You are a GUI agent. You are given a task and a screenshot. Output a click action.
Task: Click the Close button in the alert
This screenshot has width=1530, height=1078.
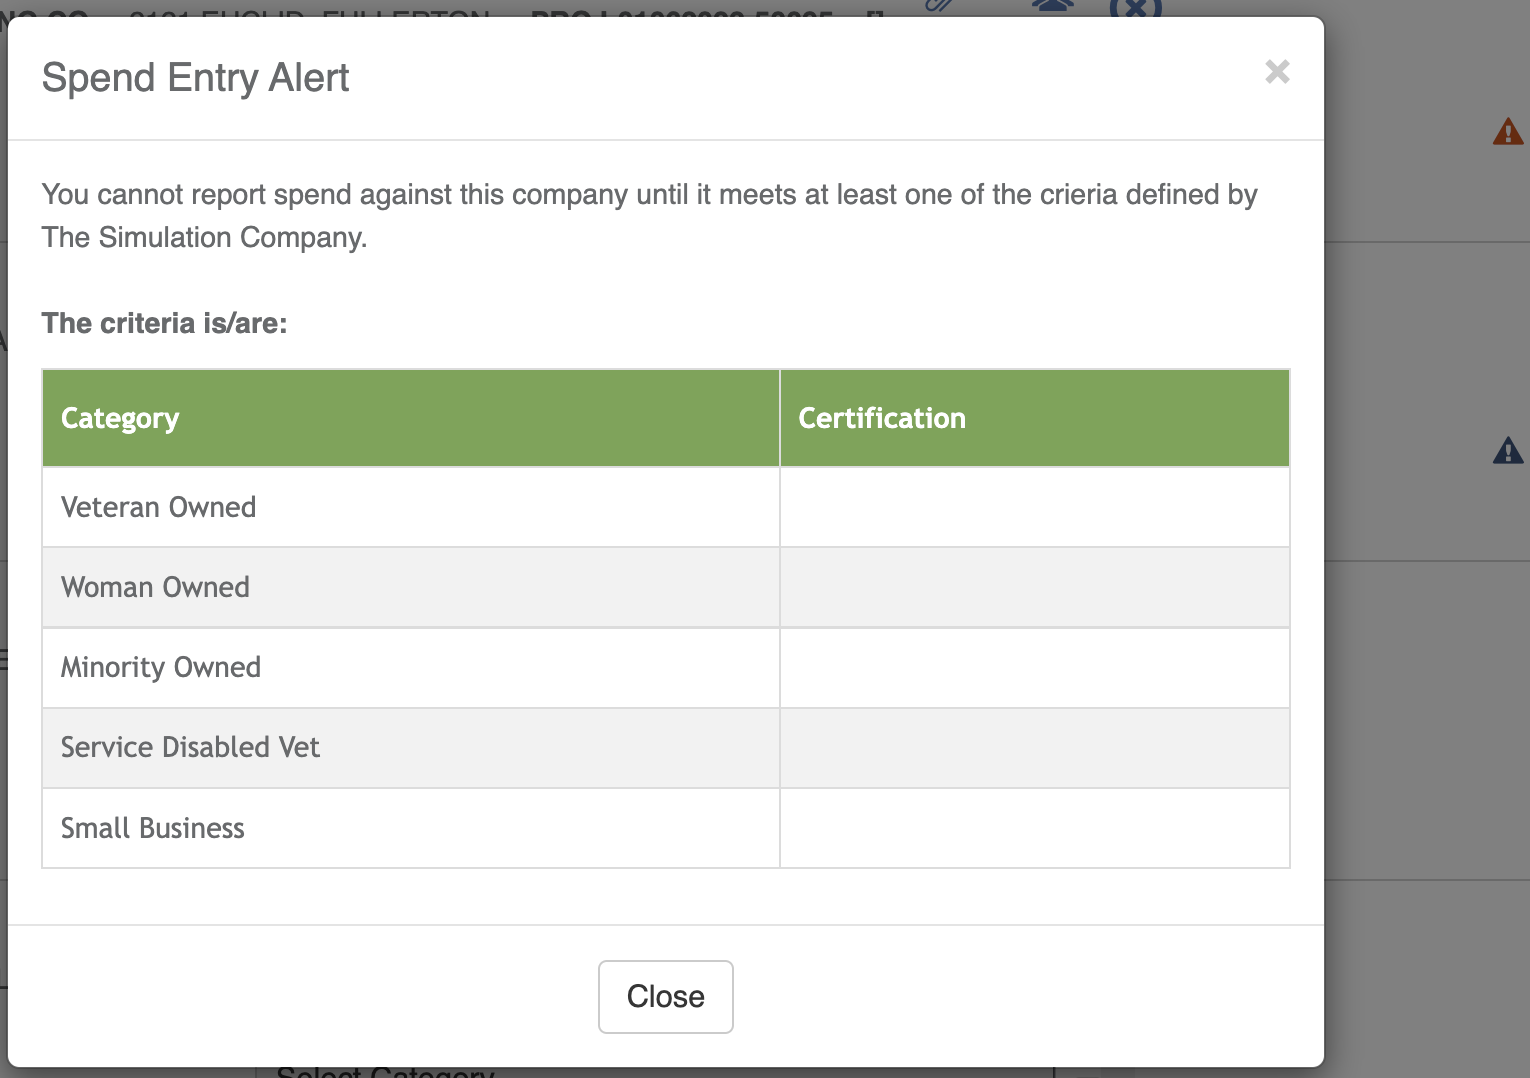point(666,997)
